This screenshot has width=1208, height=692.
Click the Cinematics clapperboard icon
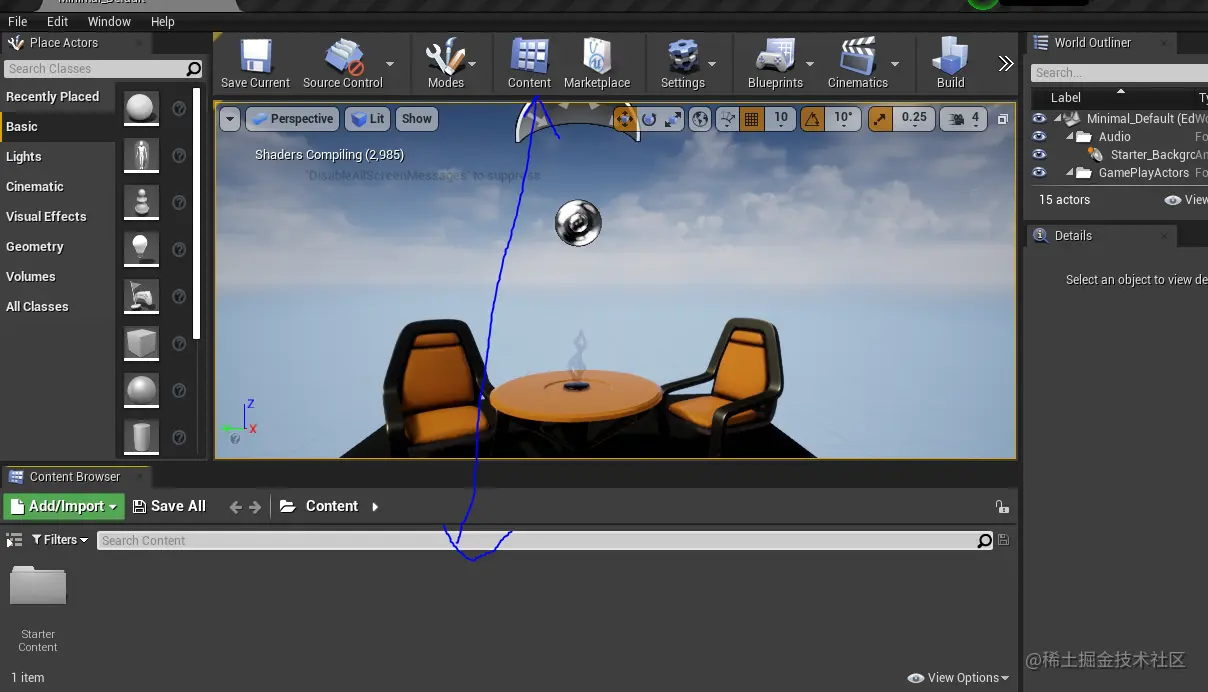click(x=858, y=64)
